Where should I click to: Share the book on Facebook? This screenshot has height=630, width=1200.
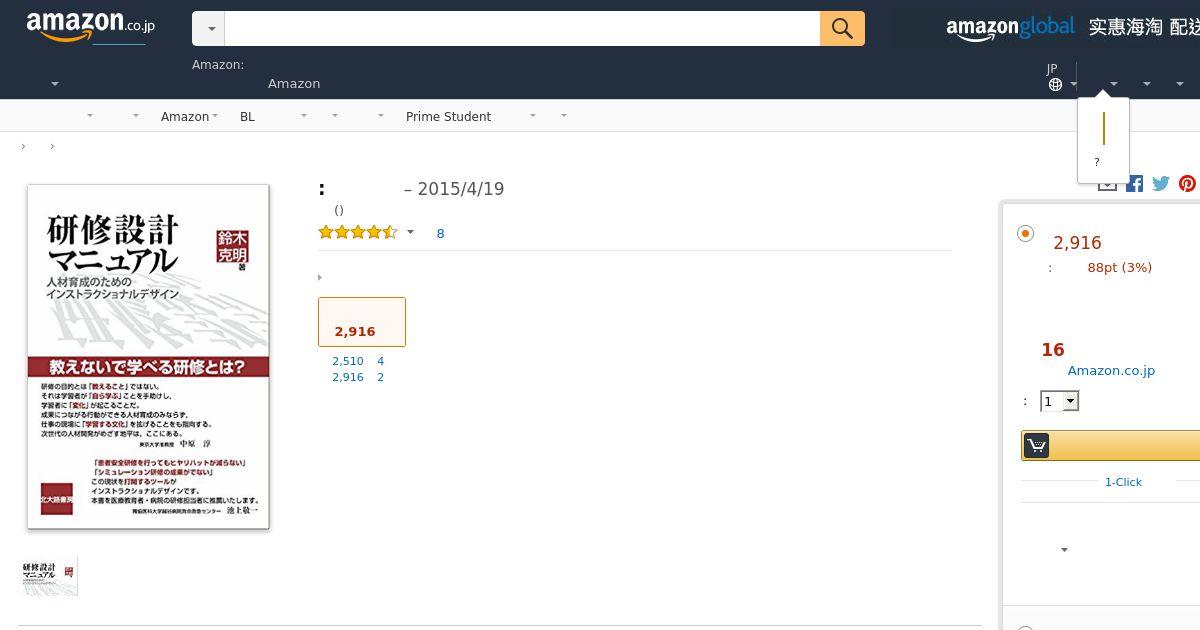1134,183
